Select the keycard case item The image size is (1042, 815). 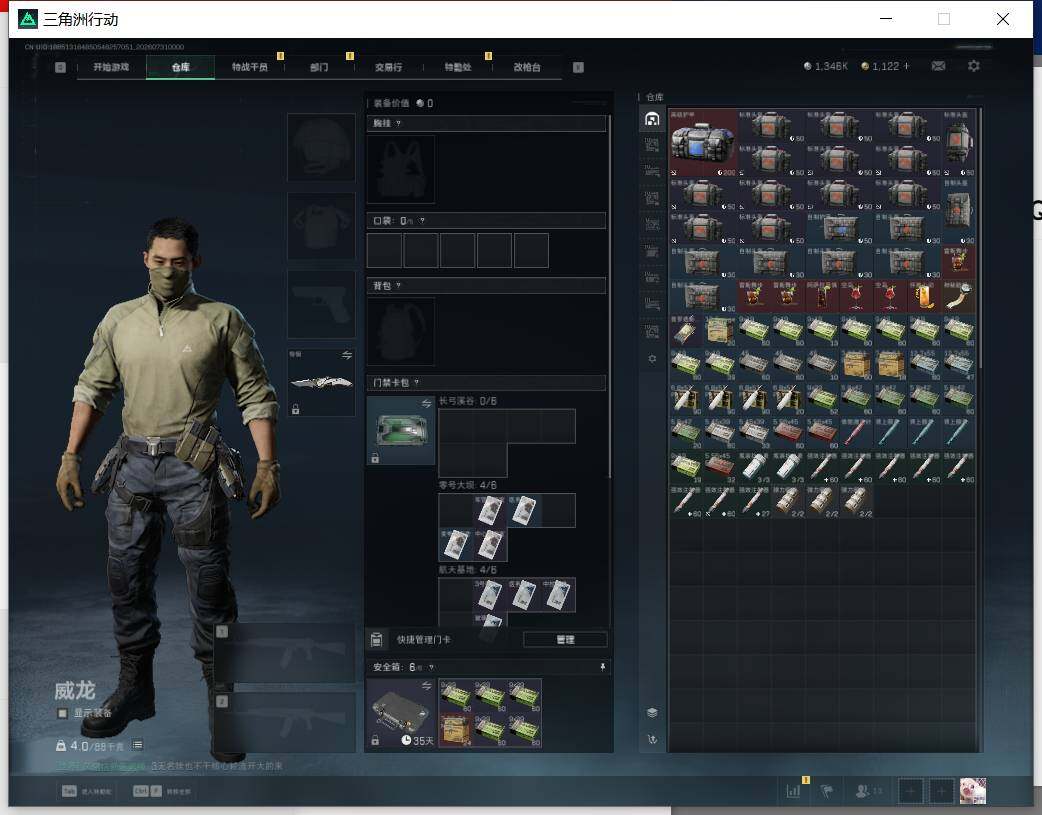[x=401, y=430]
